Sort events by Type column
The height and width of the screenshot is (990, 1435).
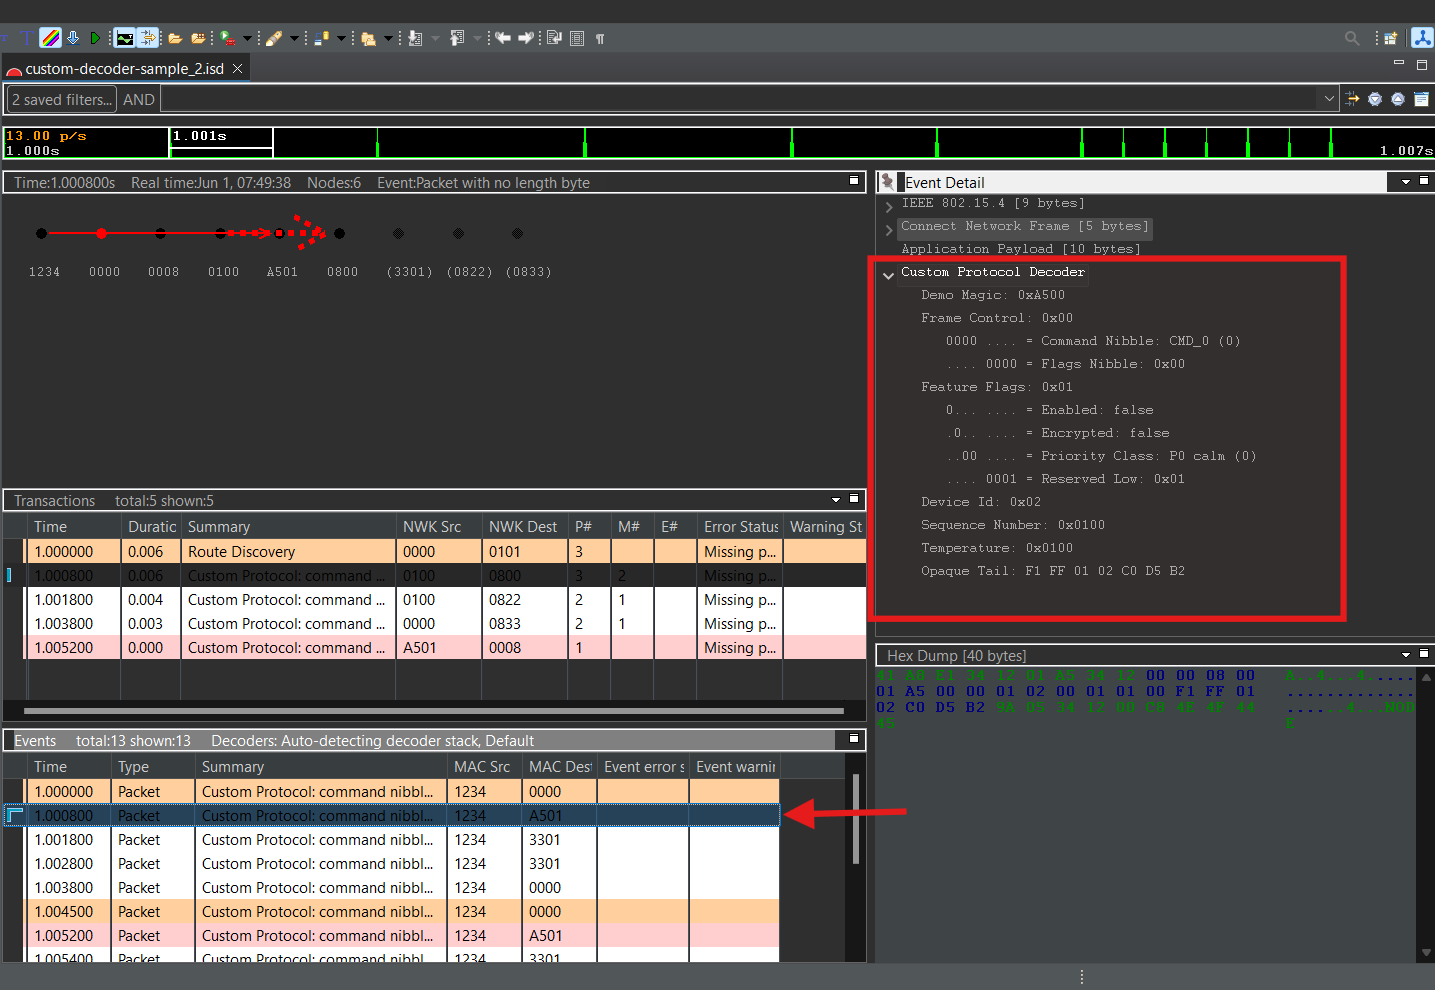pyautogui.click(x=153, y=766)
